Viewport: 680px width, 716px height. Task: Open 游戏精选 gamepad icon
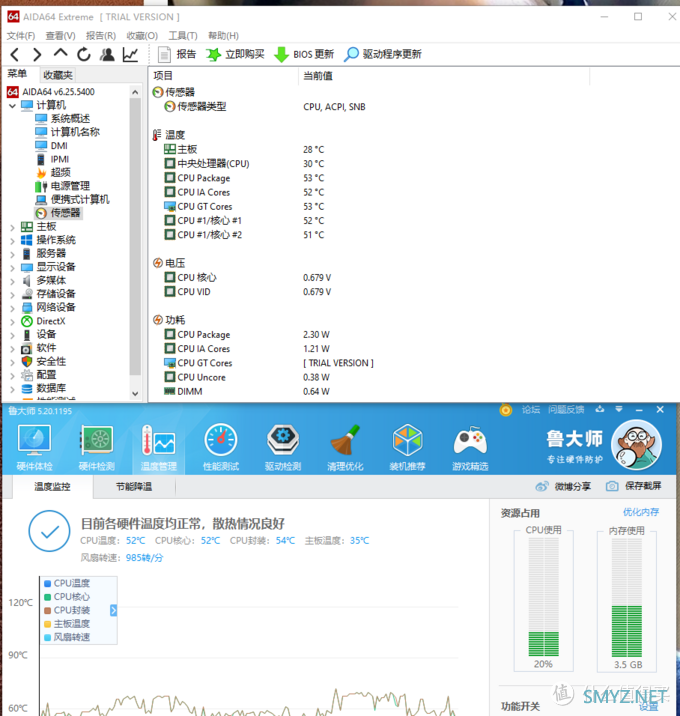tap(470, 447)
